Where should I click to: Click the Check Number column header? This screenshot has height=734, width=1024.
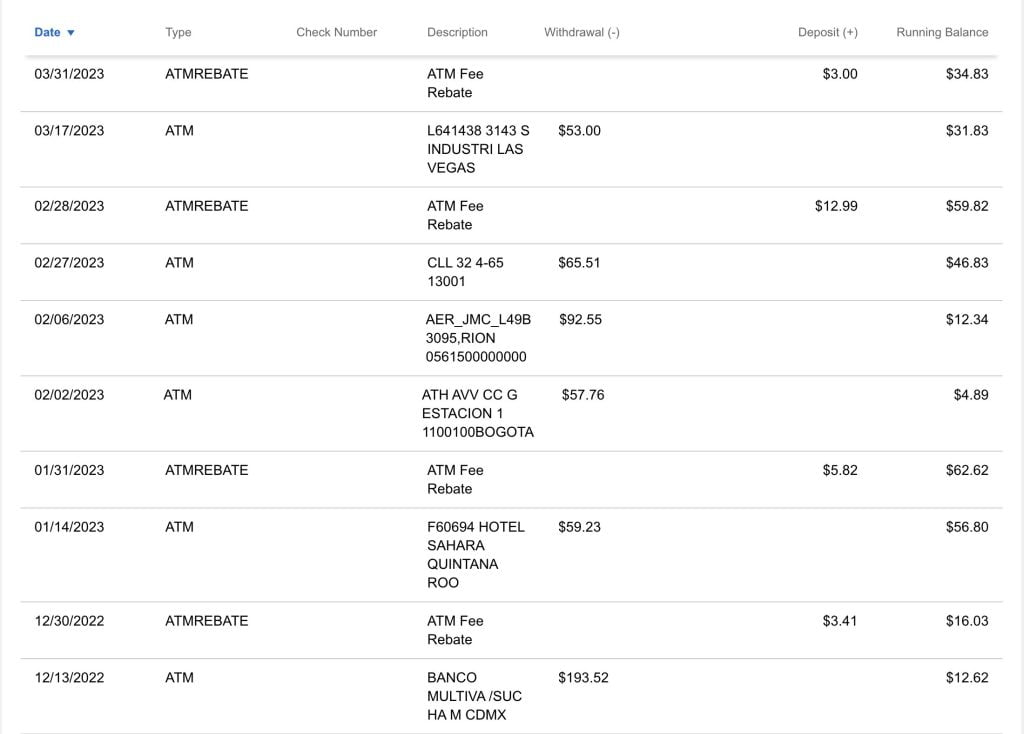[x=336, y=32]
